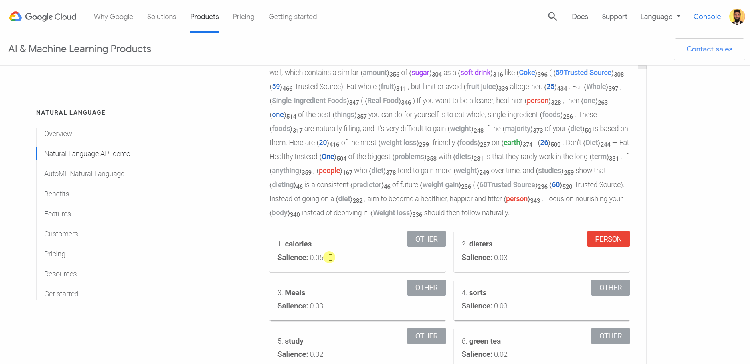This screenshot has height=364, width=750.
Task: Jump to Pricing in the sidebar
Action: [55, 254]
